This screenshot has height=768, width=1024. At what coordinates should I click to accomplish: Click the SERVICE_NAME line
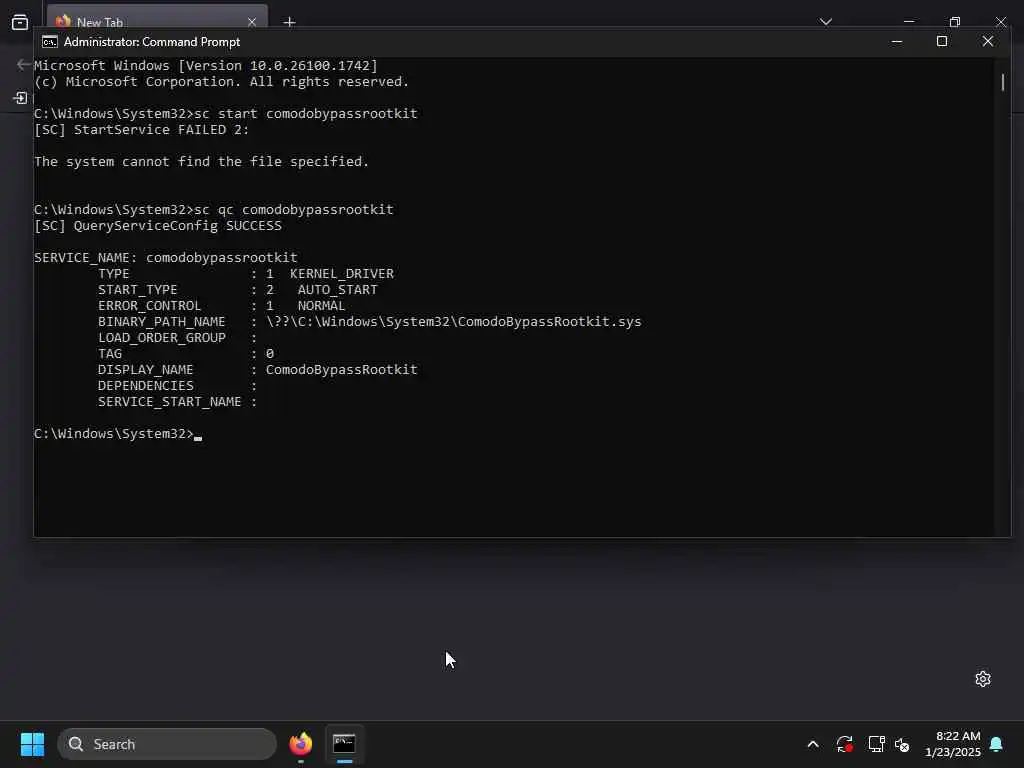[x=165, y=257]
